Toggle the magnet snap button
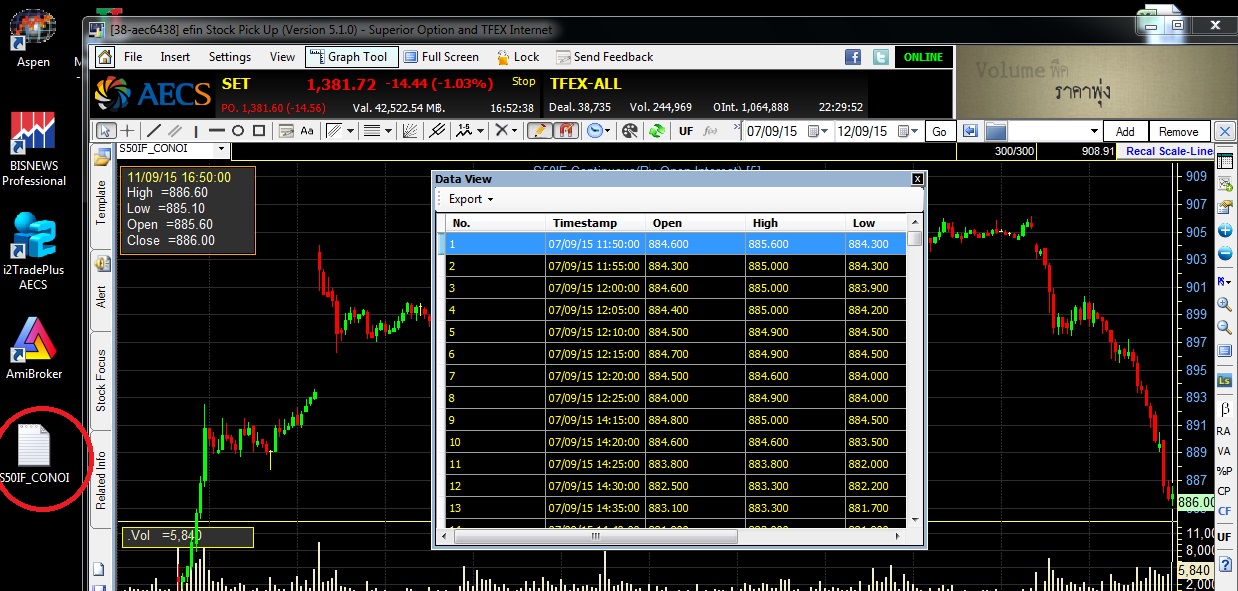 tap(565, 131)
